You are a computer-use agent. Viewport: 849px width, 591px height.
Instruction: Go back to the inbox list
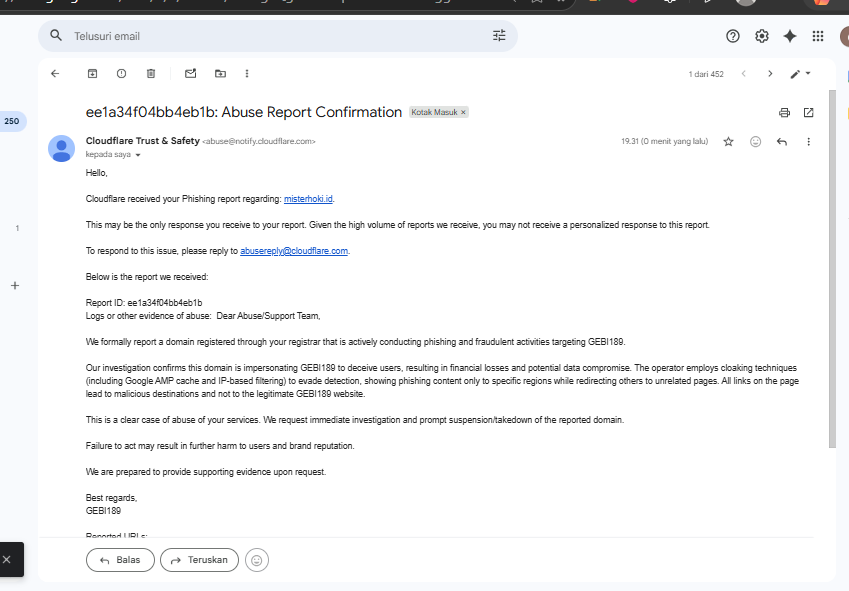coord(55,74)
